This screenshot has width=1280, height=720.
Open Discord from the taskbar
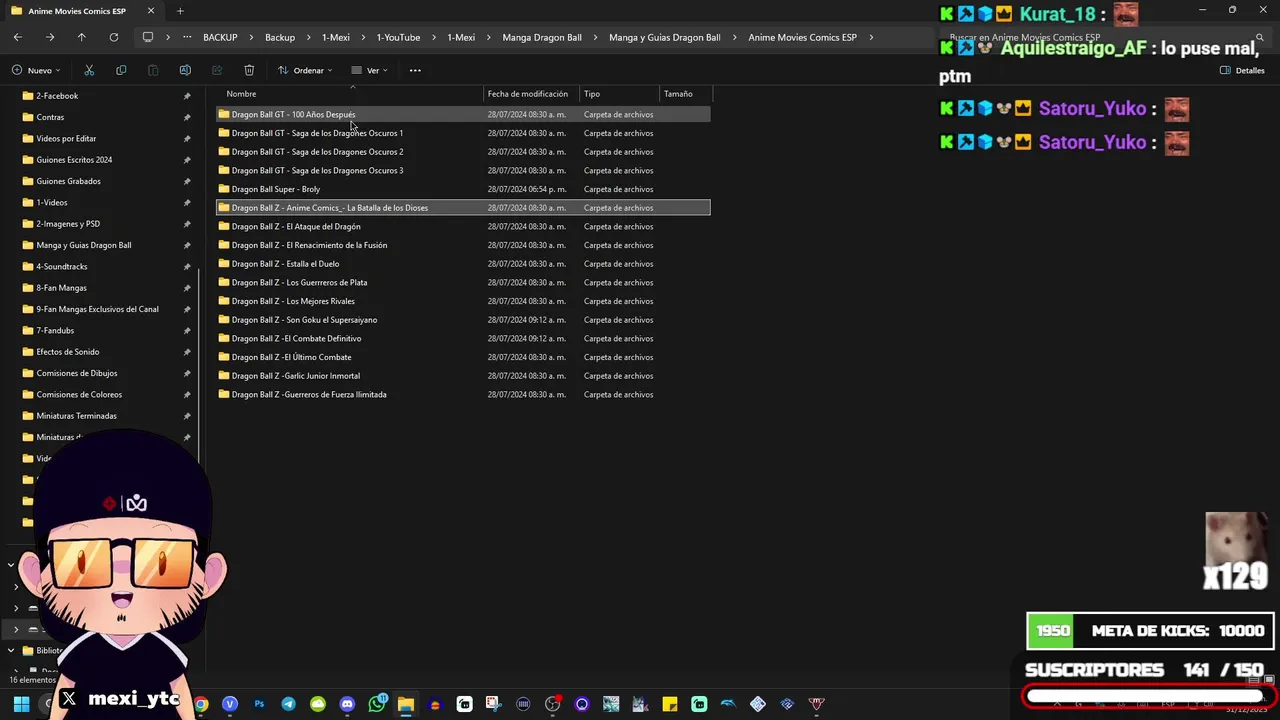point(347,704)
